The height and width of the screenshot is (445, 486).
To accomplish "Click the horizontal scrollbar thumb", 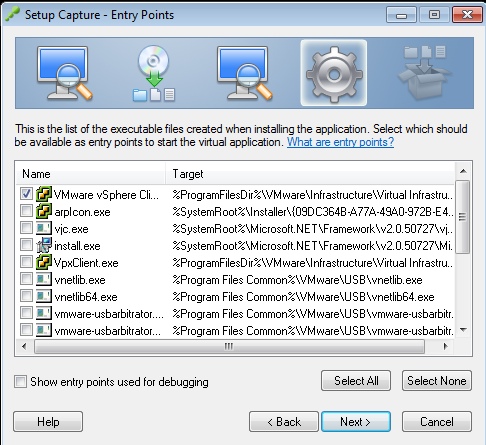I will coord(229,346).
